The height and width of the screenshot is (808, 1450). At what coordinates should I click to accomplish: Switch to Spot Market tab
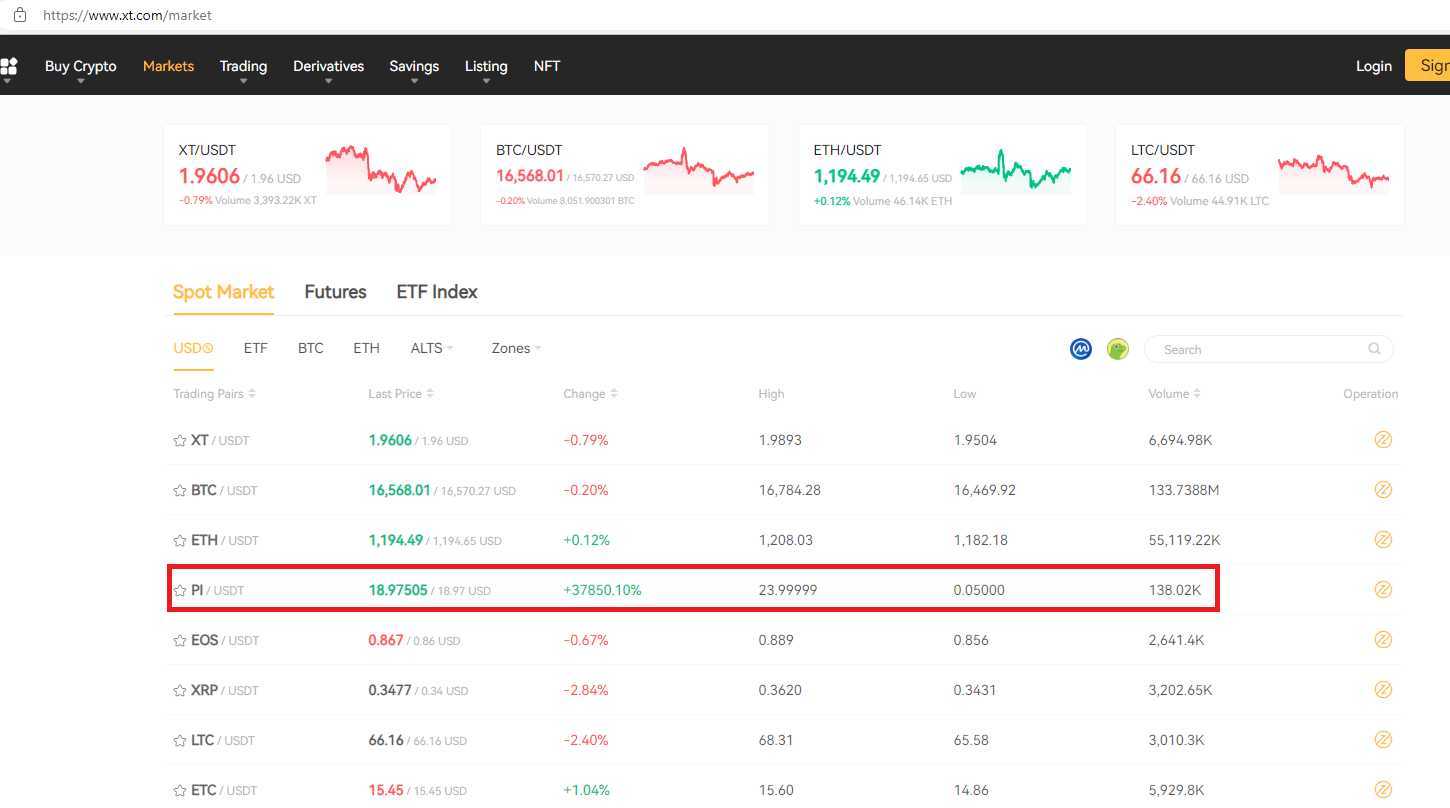pos(223,292)
